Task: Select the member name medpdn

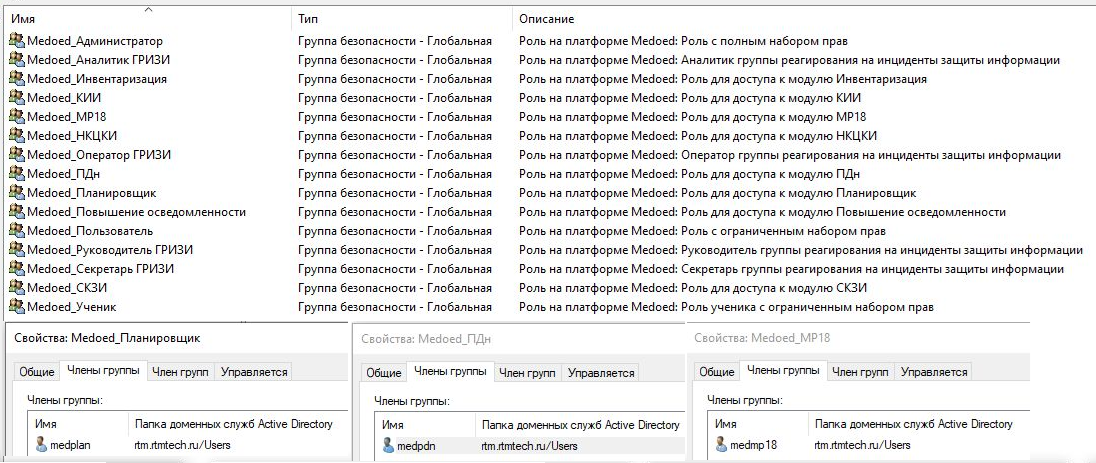Action: coord(417,445)
